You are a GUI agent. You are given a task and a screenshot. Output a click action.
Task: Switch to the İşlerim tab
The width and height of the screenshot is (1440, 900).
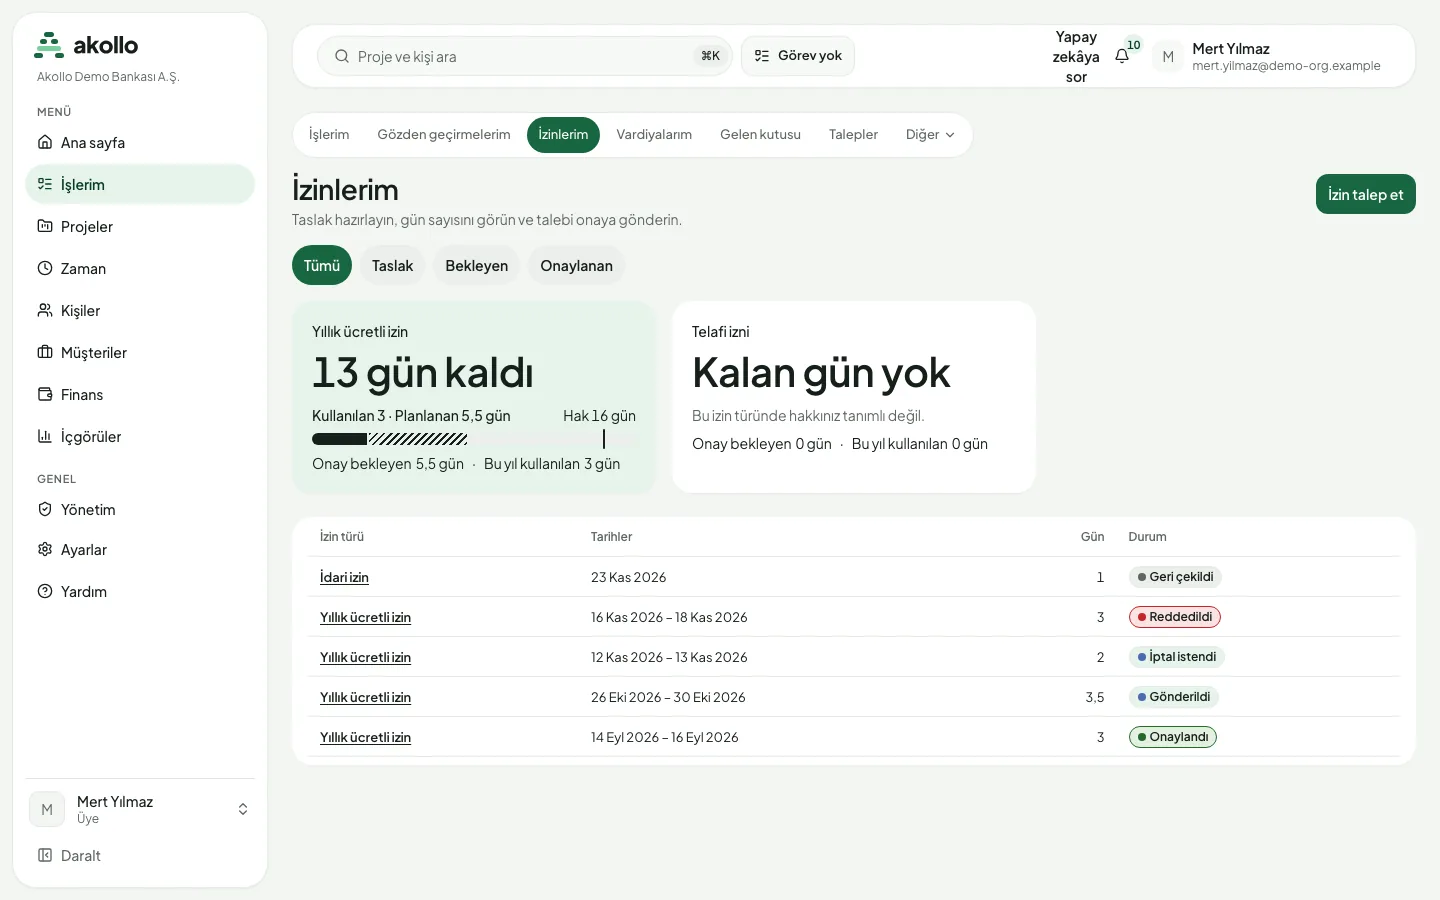pos(329,135)
